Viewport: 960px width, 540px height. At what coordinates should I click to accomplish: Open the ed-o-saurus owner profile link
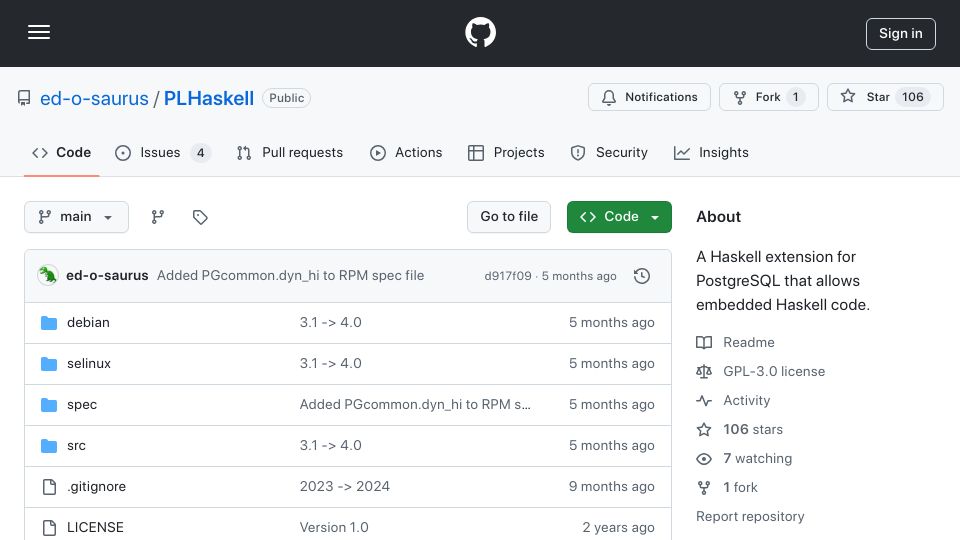click(94, 98)
